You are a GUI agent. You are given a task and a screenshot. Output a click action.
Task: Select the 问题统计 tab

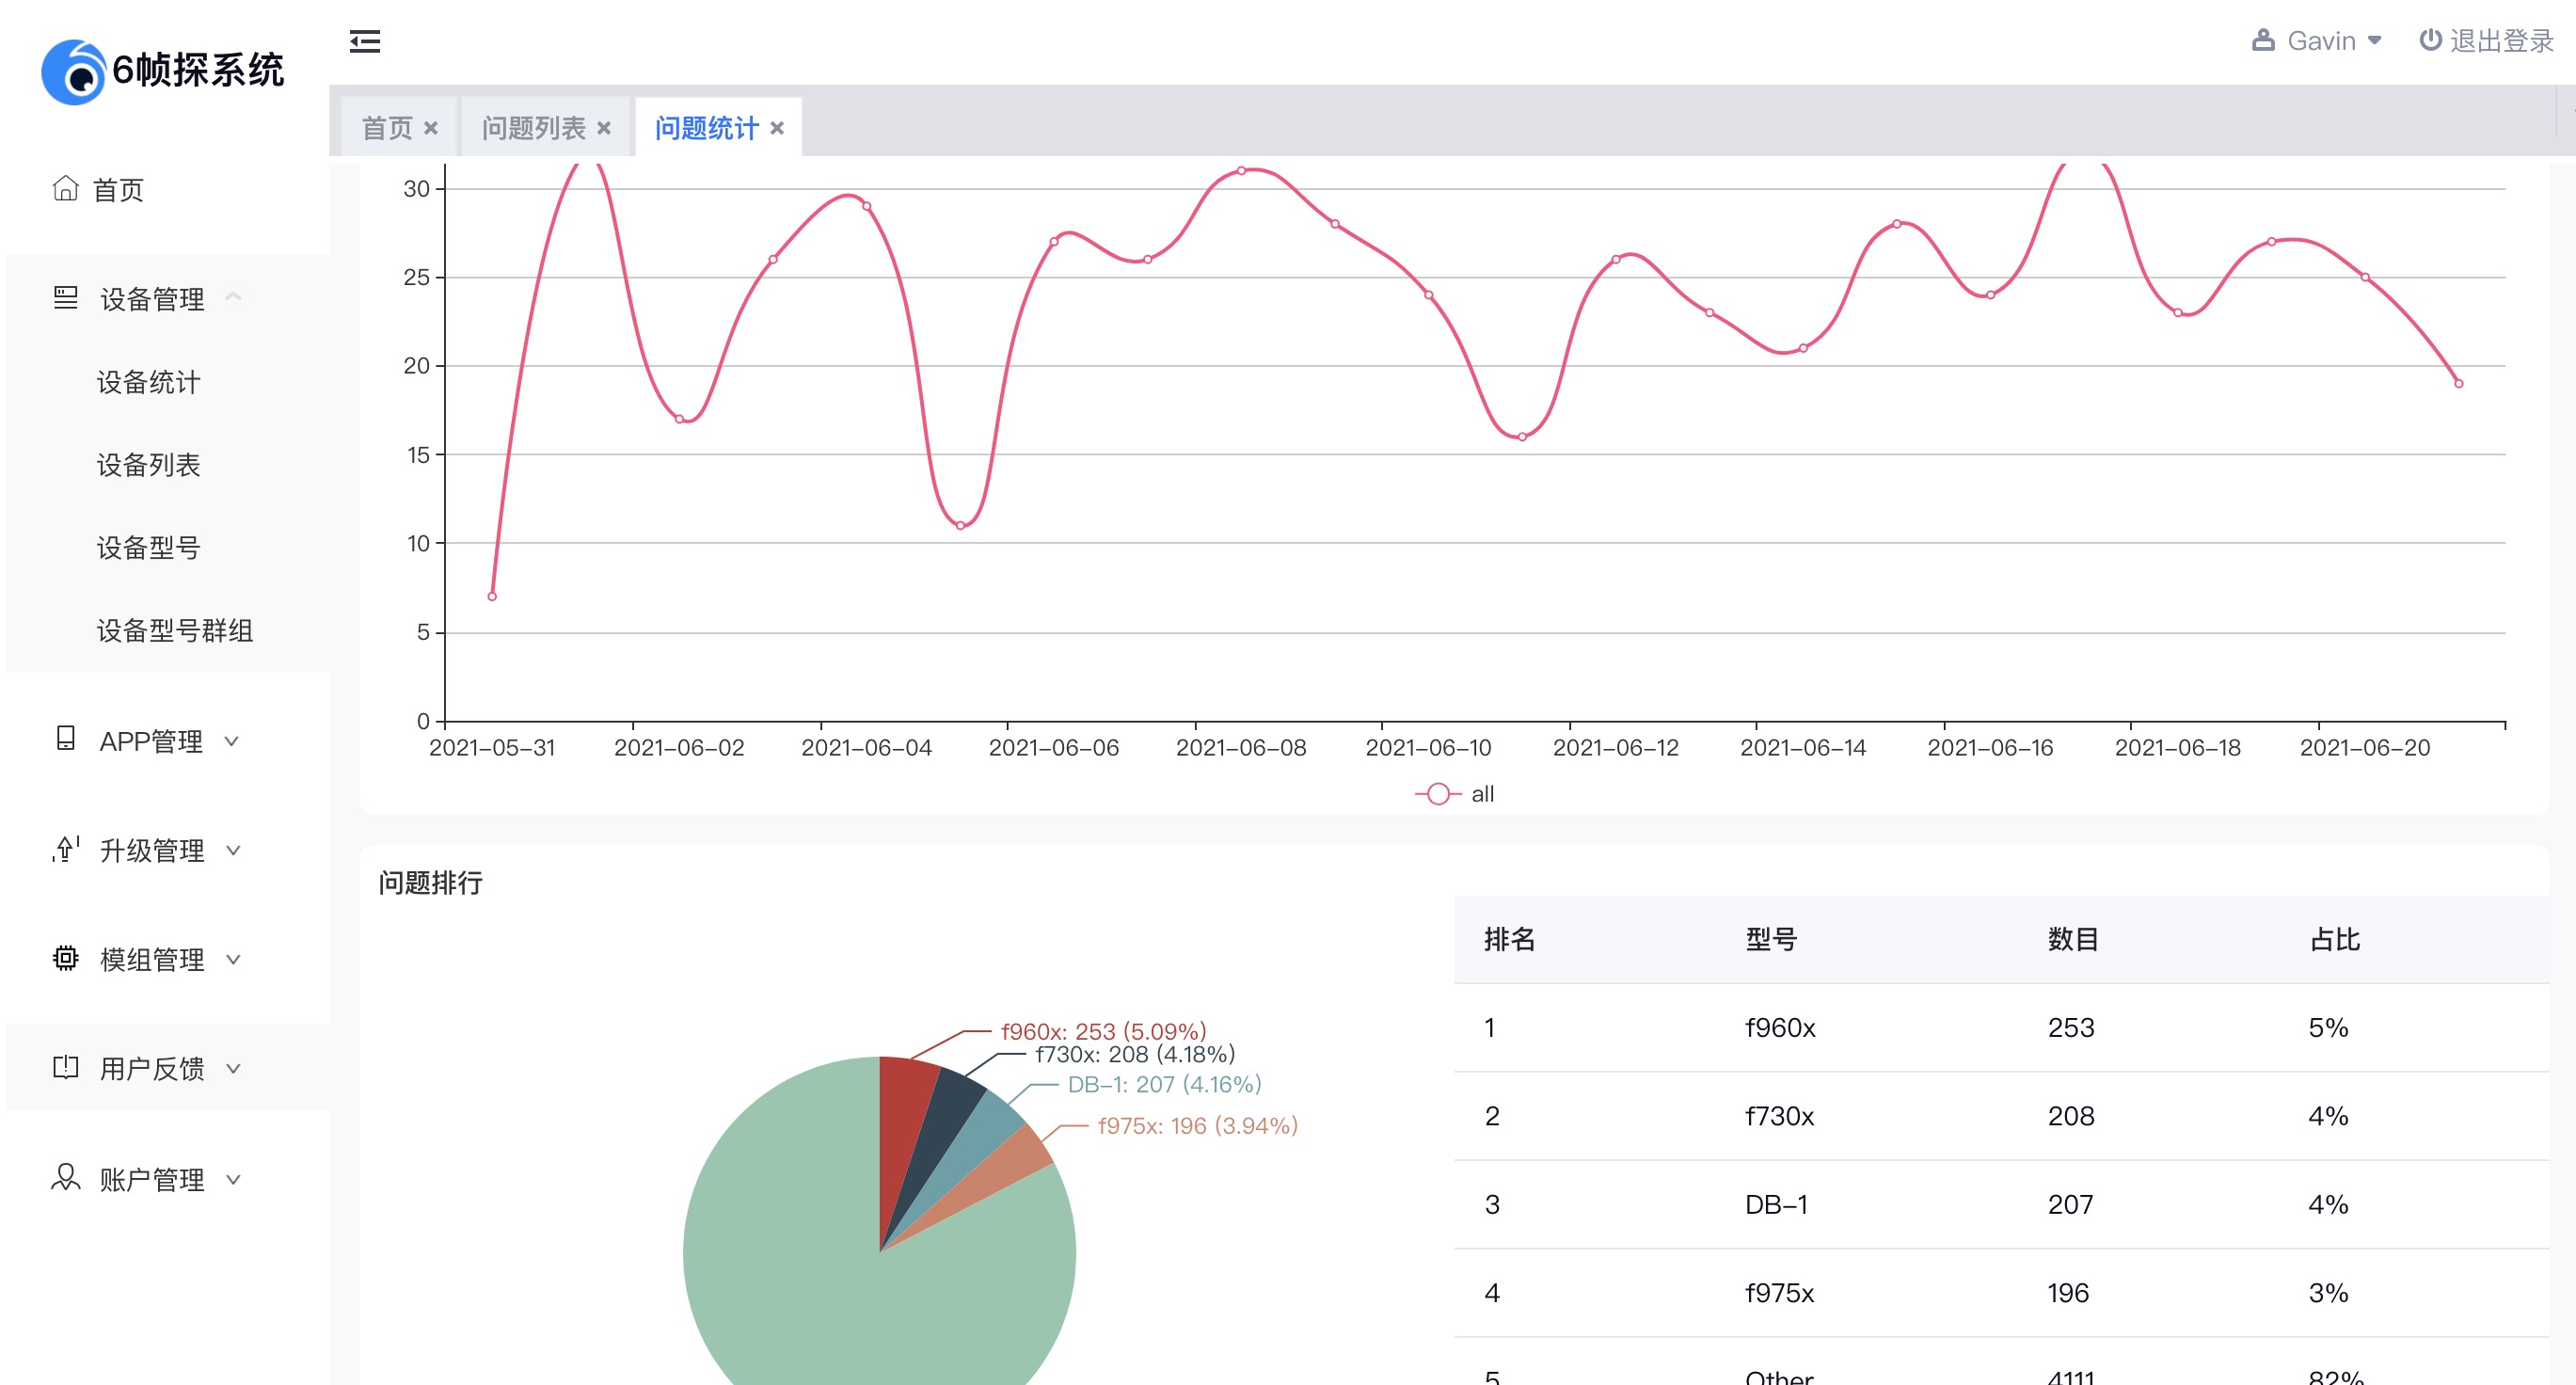click(x=707, y=128)
